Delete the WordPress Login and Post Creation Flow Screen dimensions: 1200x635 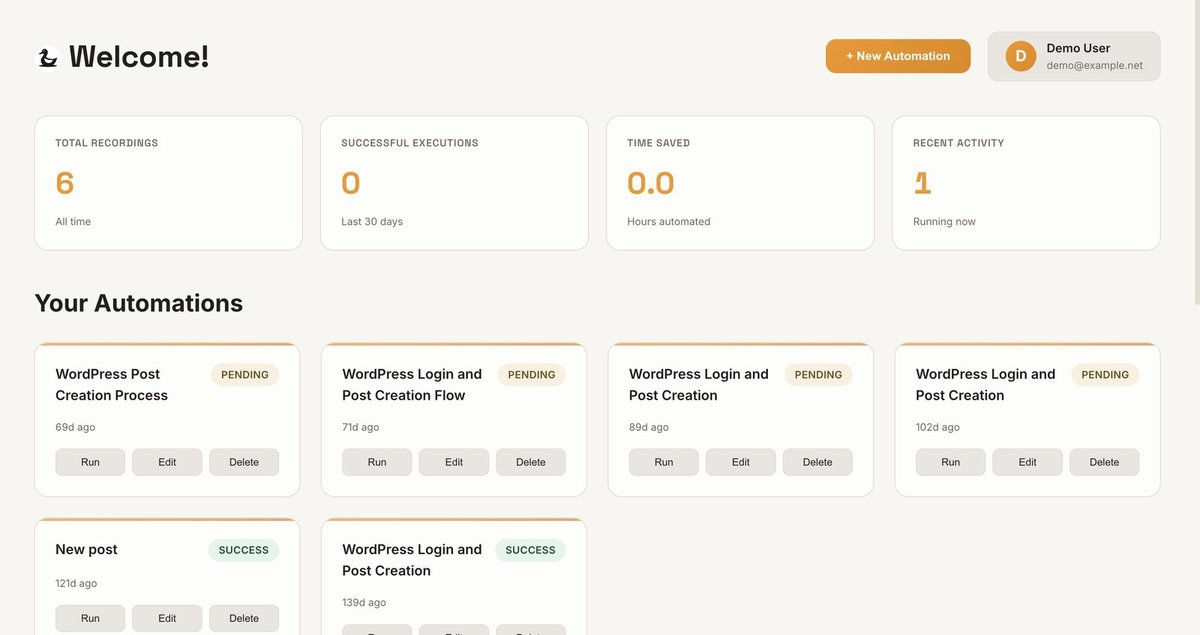(x=531, y=462)
